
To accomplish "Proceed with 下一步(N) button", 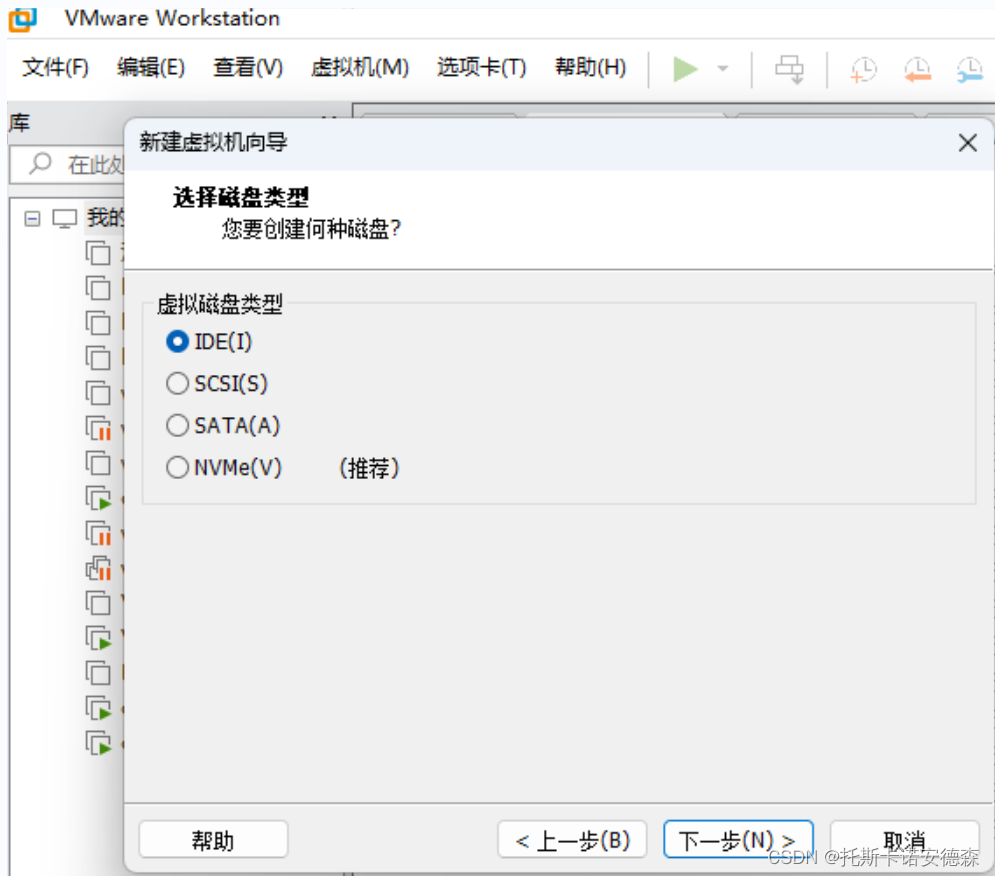I will (738, 840).
